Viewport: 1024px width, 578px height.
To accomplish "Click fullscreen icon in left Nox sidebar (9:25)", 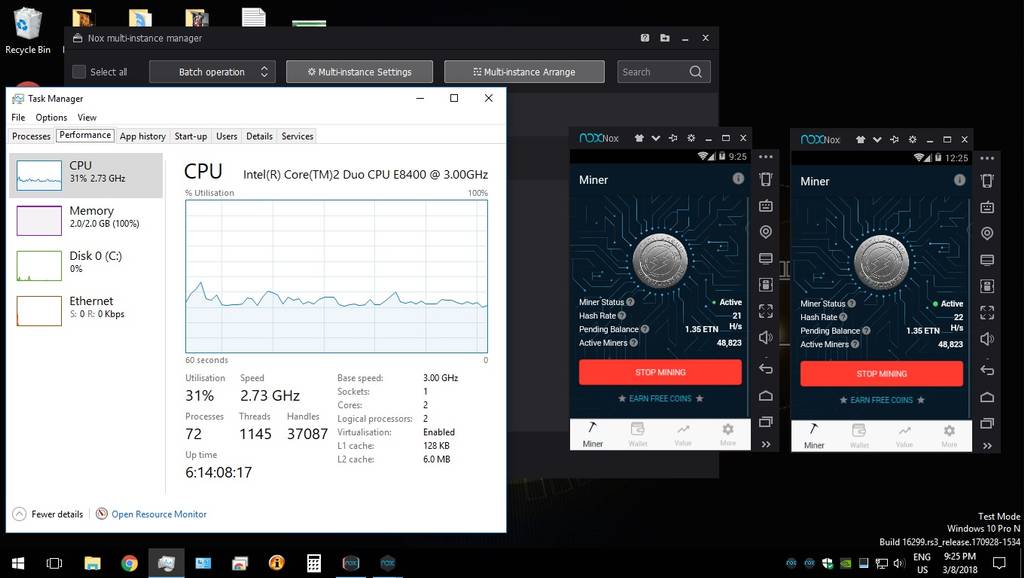I will 766,311.
